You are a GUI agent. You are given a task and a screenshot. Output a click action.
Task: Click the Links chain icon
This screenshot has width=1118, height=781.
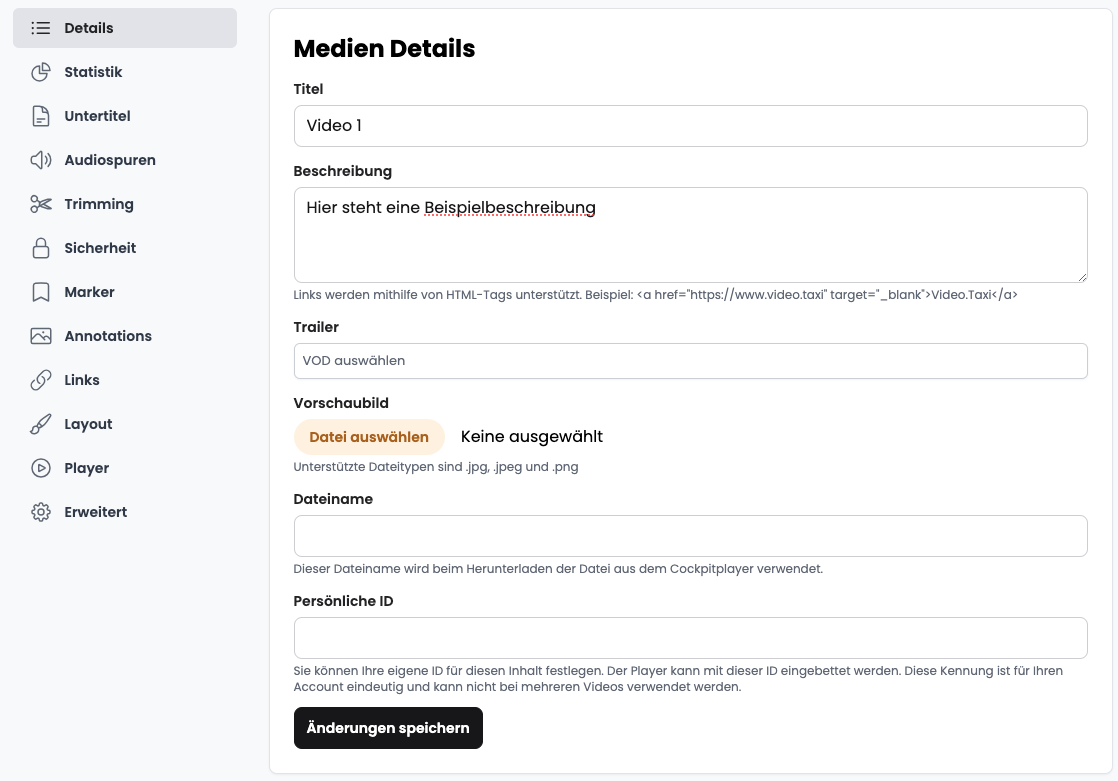point(41,380)
